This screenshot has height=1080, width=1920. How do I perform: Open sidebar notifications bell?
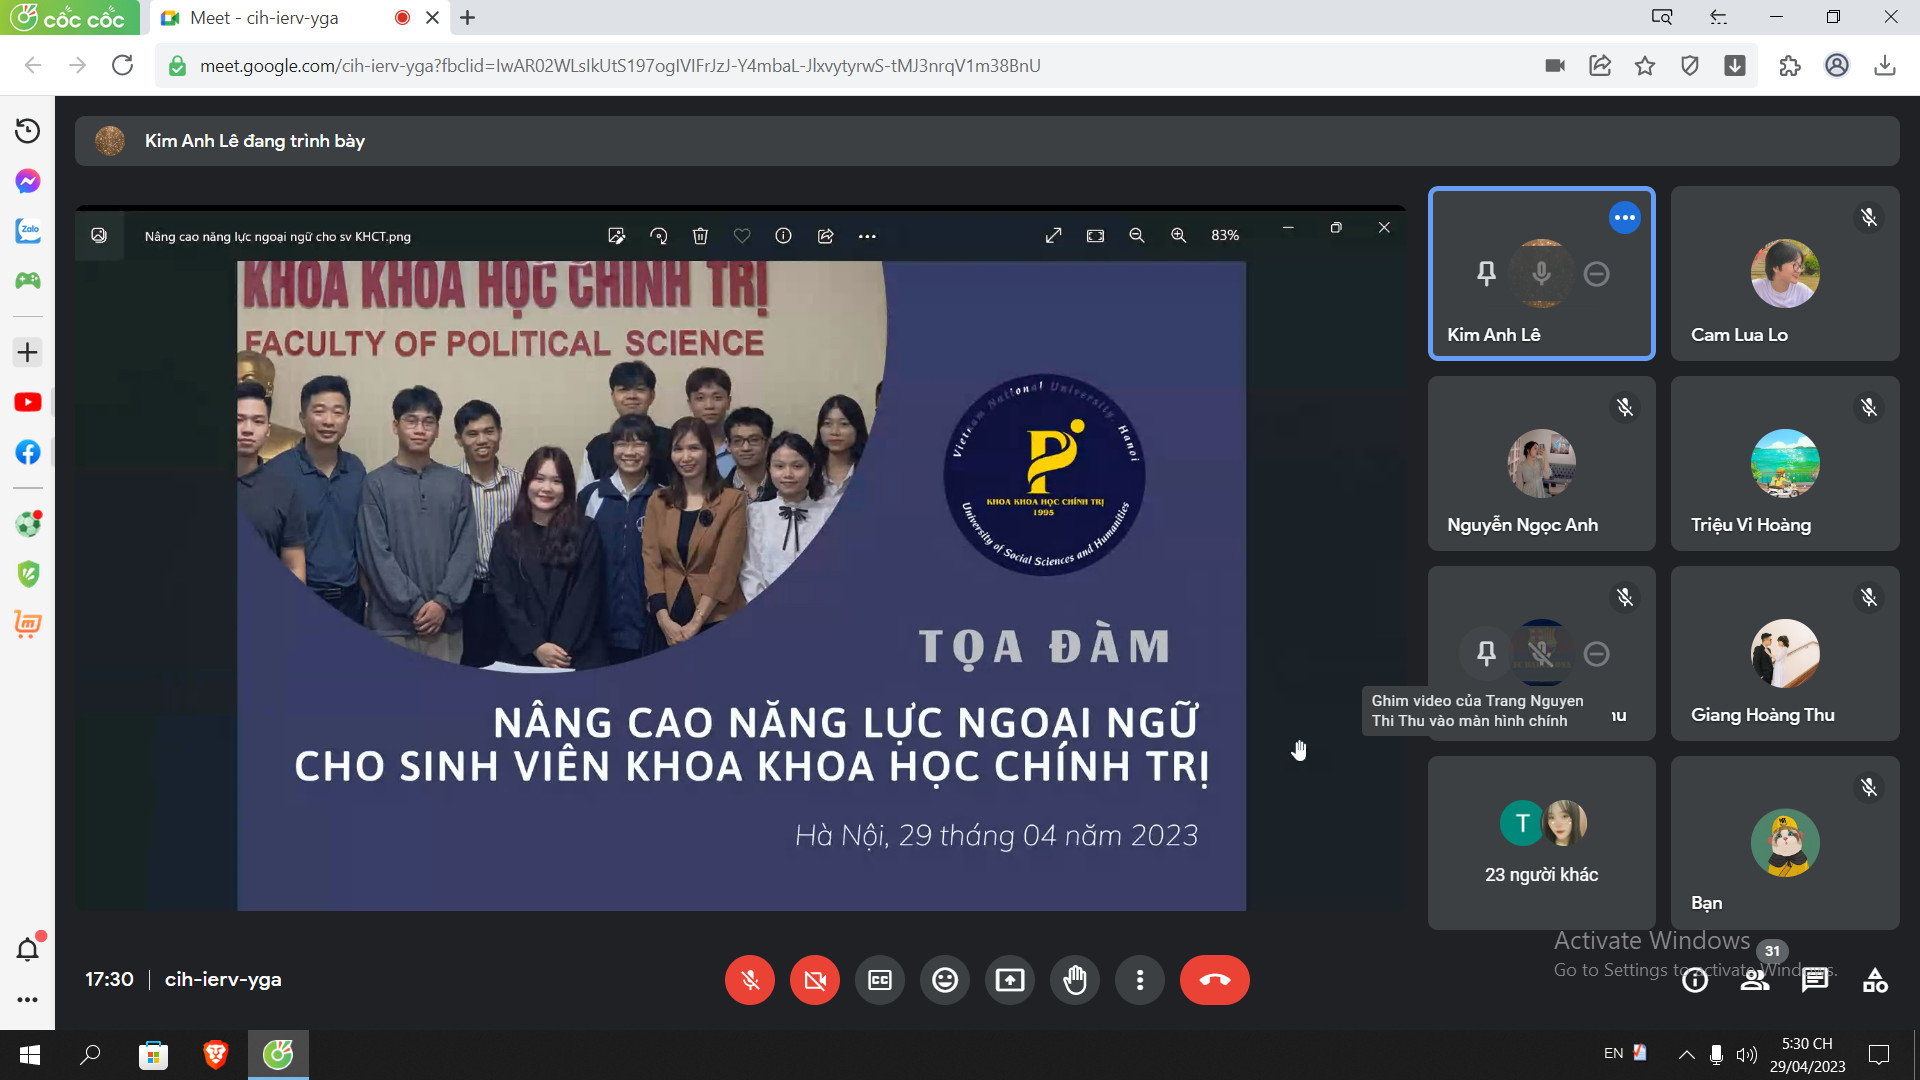click(x=28, y=949)
